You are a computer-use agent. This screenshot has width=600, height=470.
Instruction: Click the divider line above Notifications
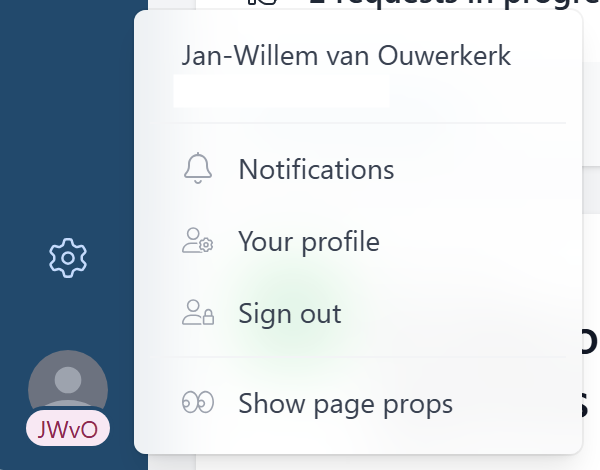point(368,124)
